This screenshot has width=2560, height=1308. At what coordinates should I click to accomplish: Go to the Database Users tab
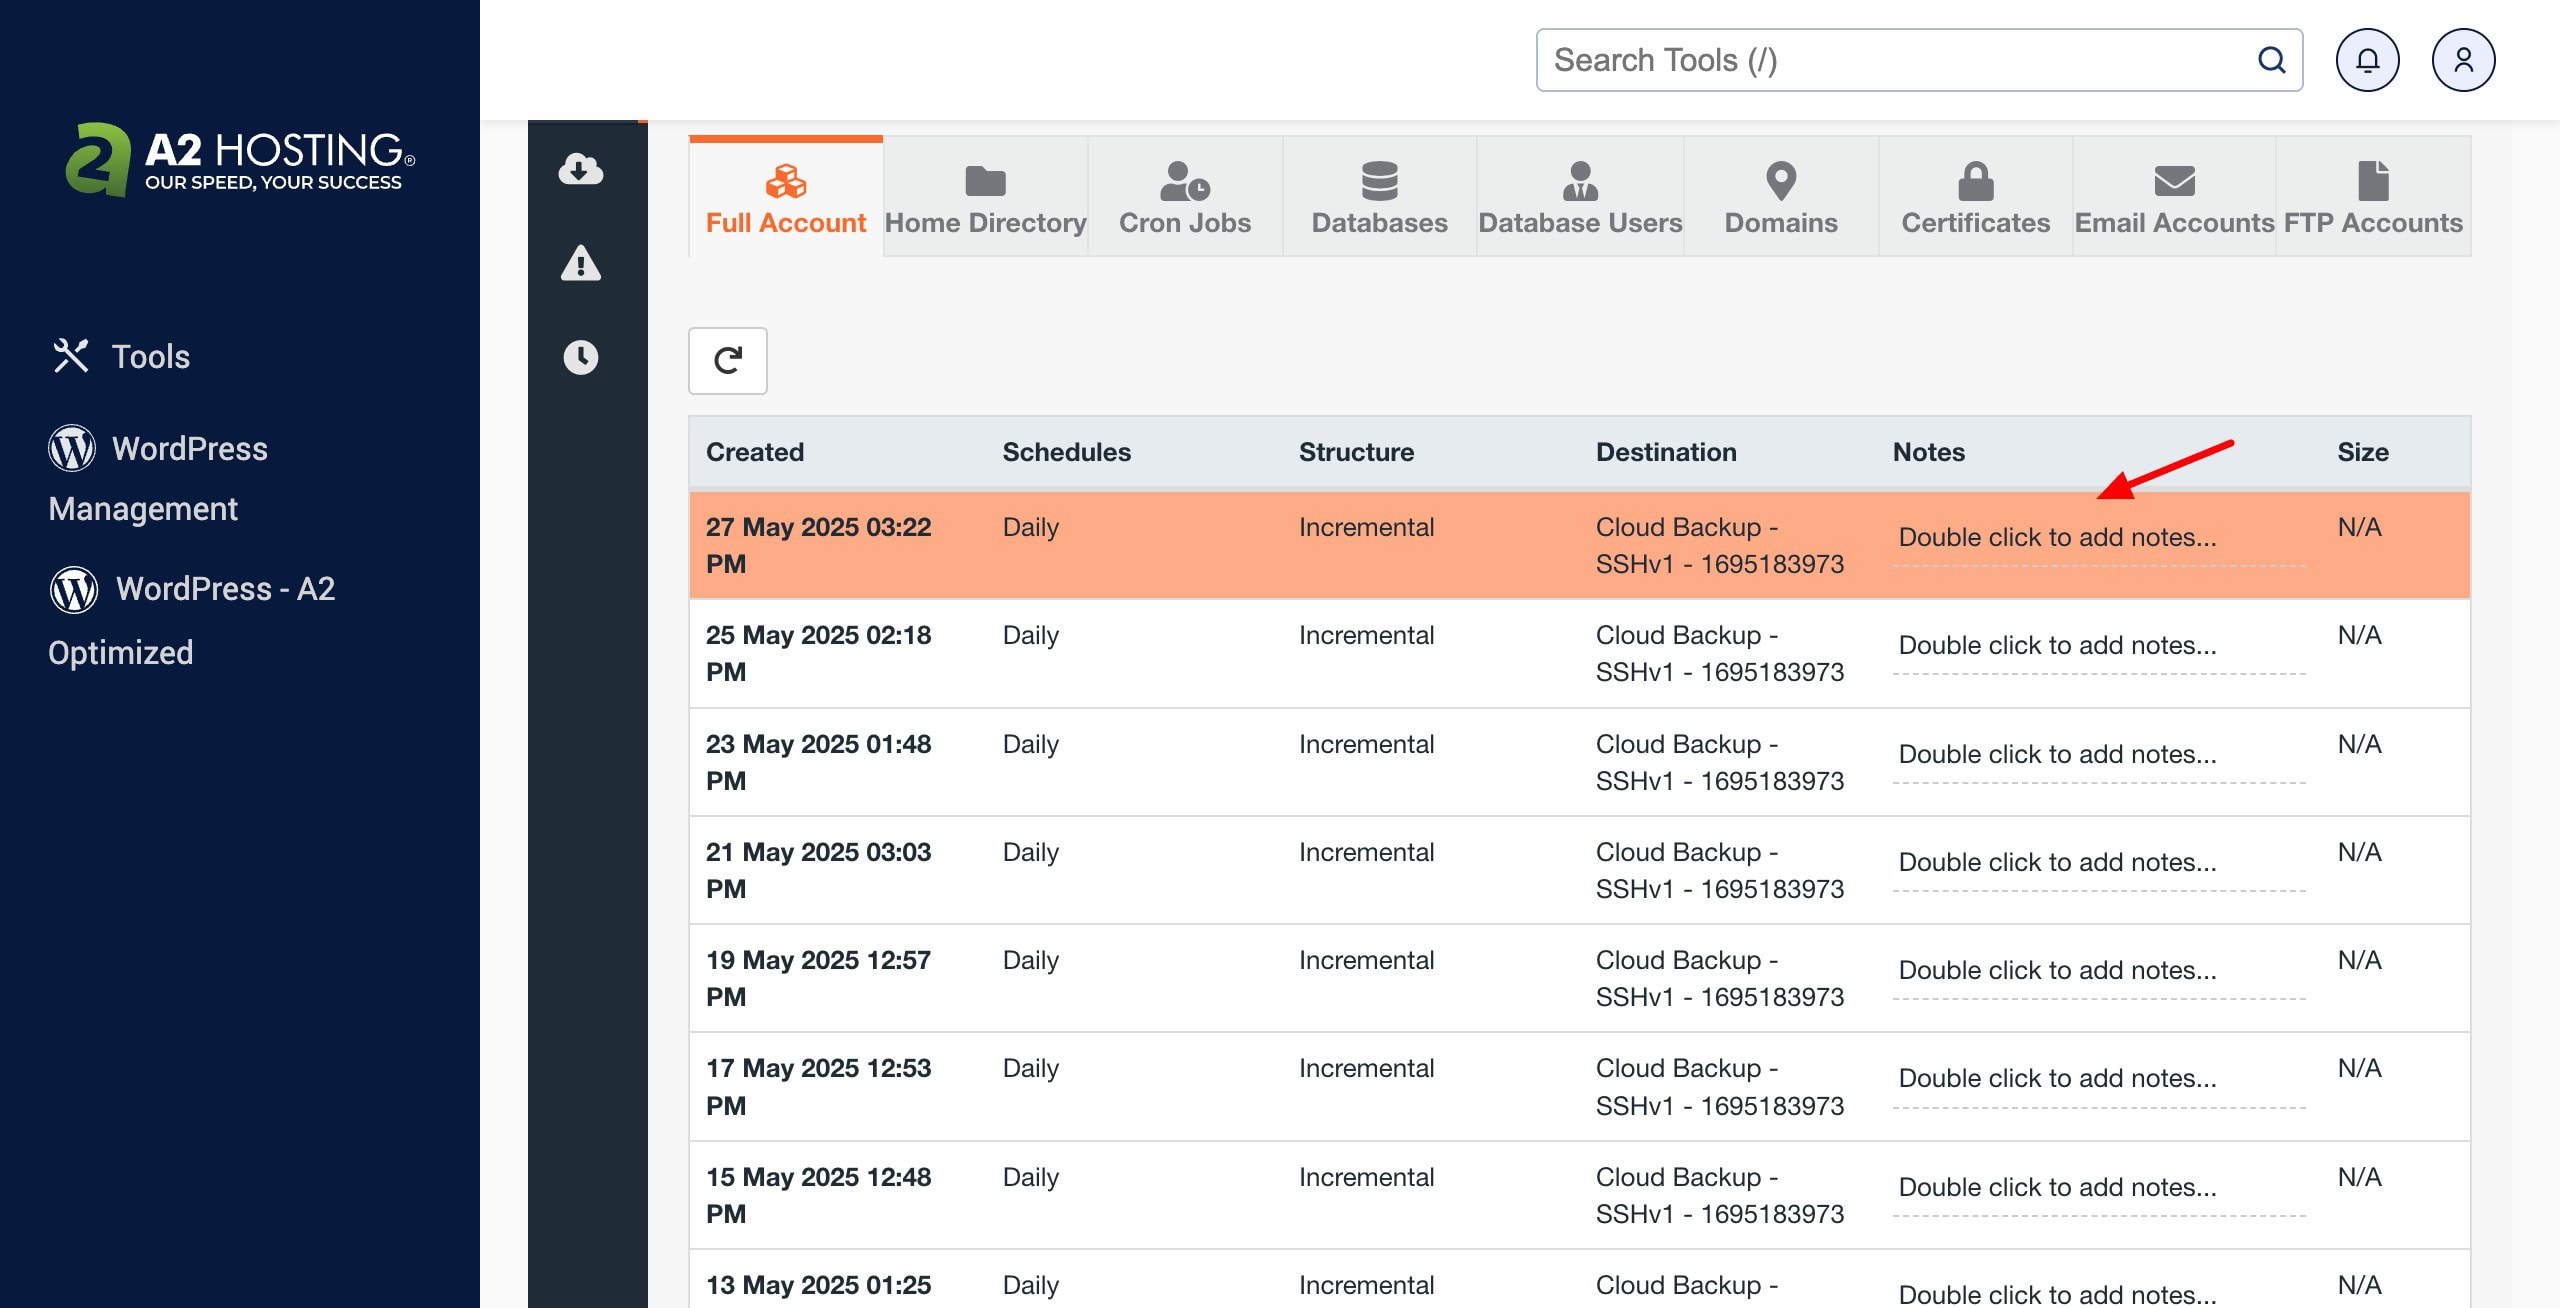coord(1580,198)
